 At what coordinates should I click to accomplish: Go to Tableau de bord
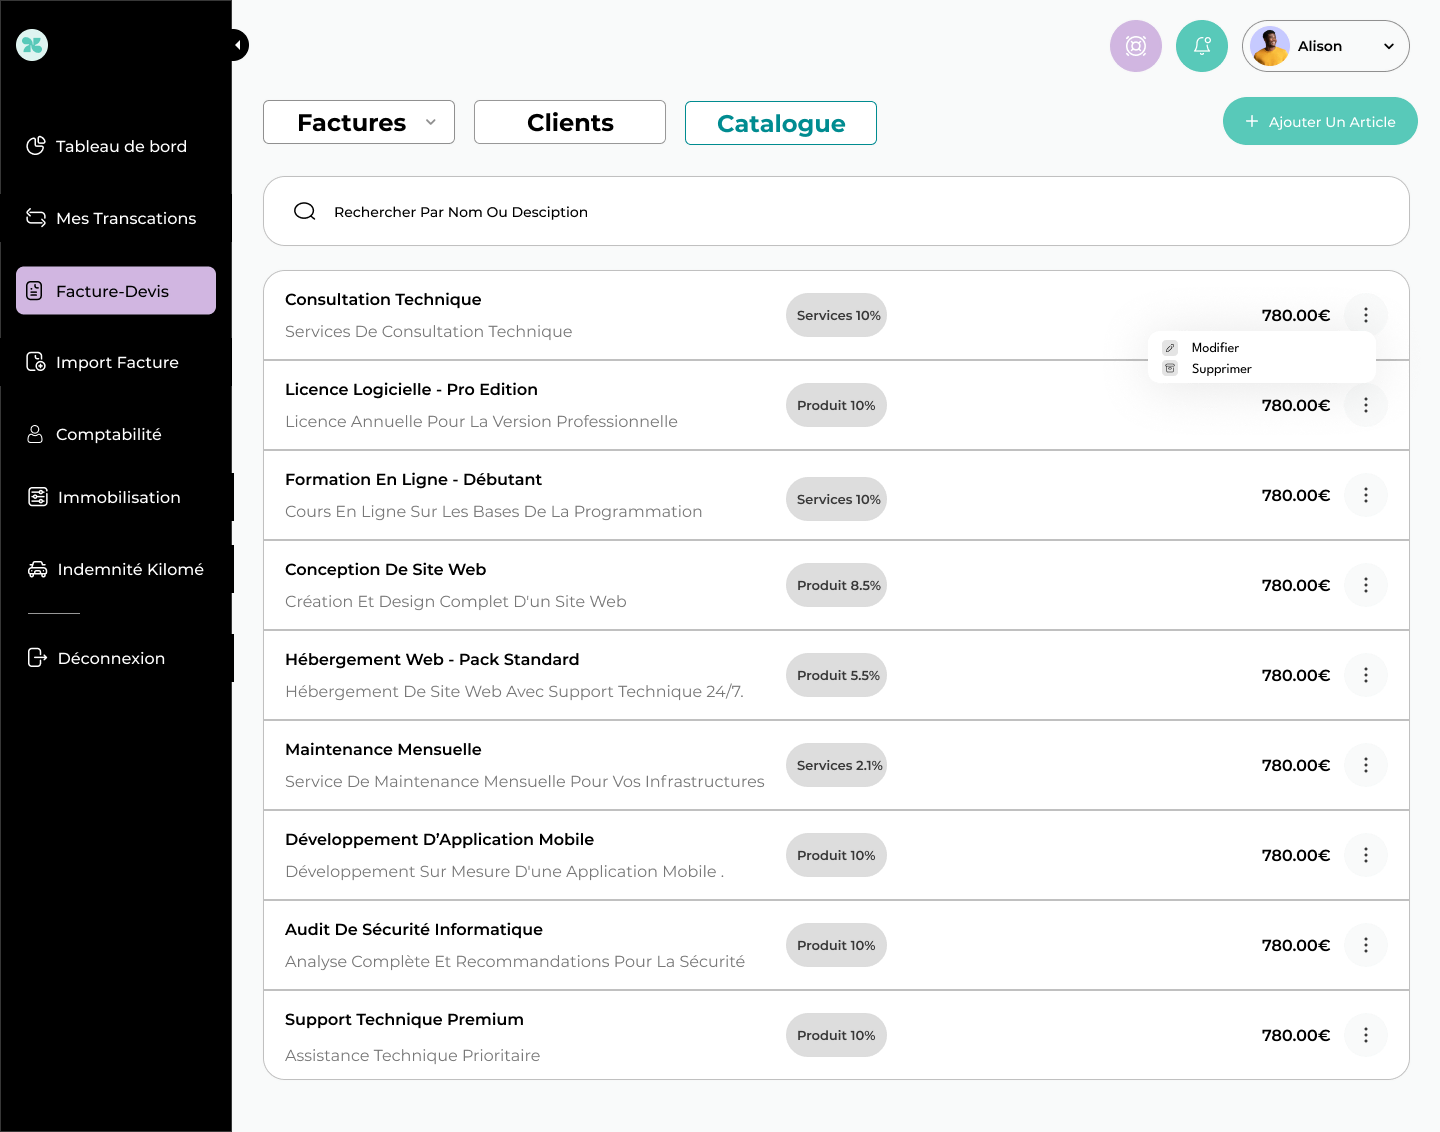pyautogui.click(x=120, y=146)
